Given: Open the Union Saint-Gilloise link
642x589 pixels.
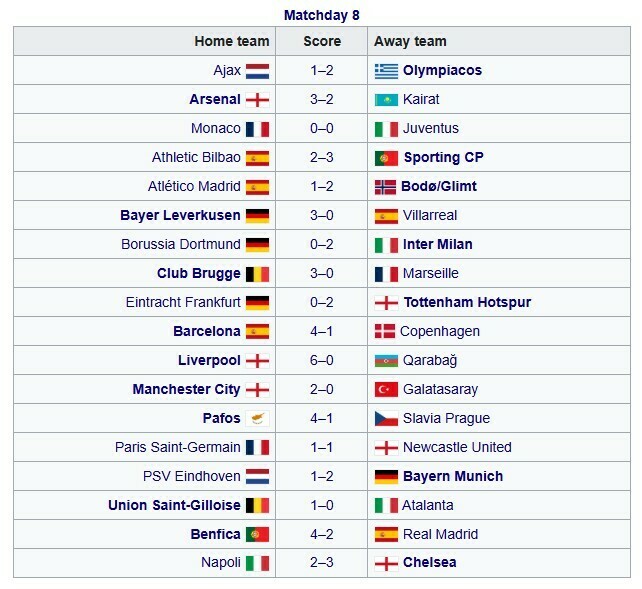Looking at the screenshot, I should coord(174,506).
